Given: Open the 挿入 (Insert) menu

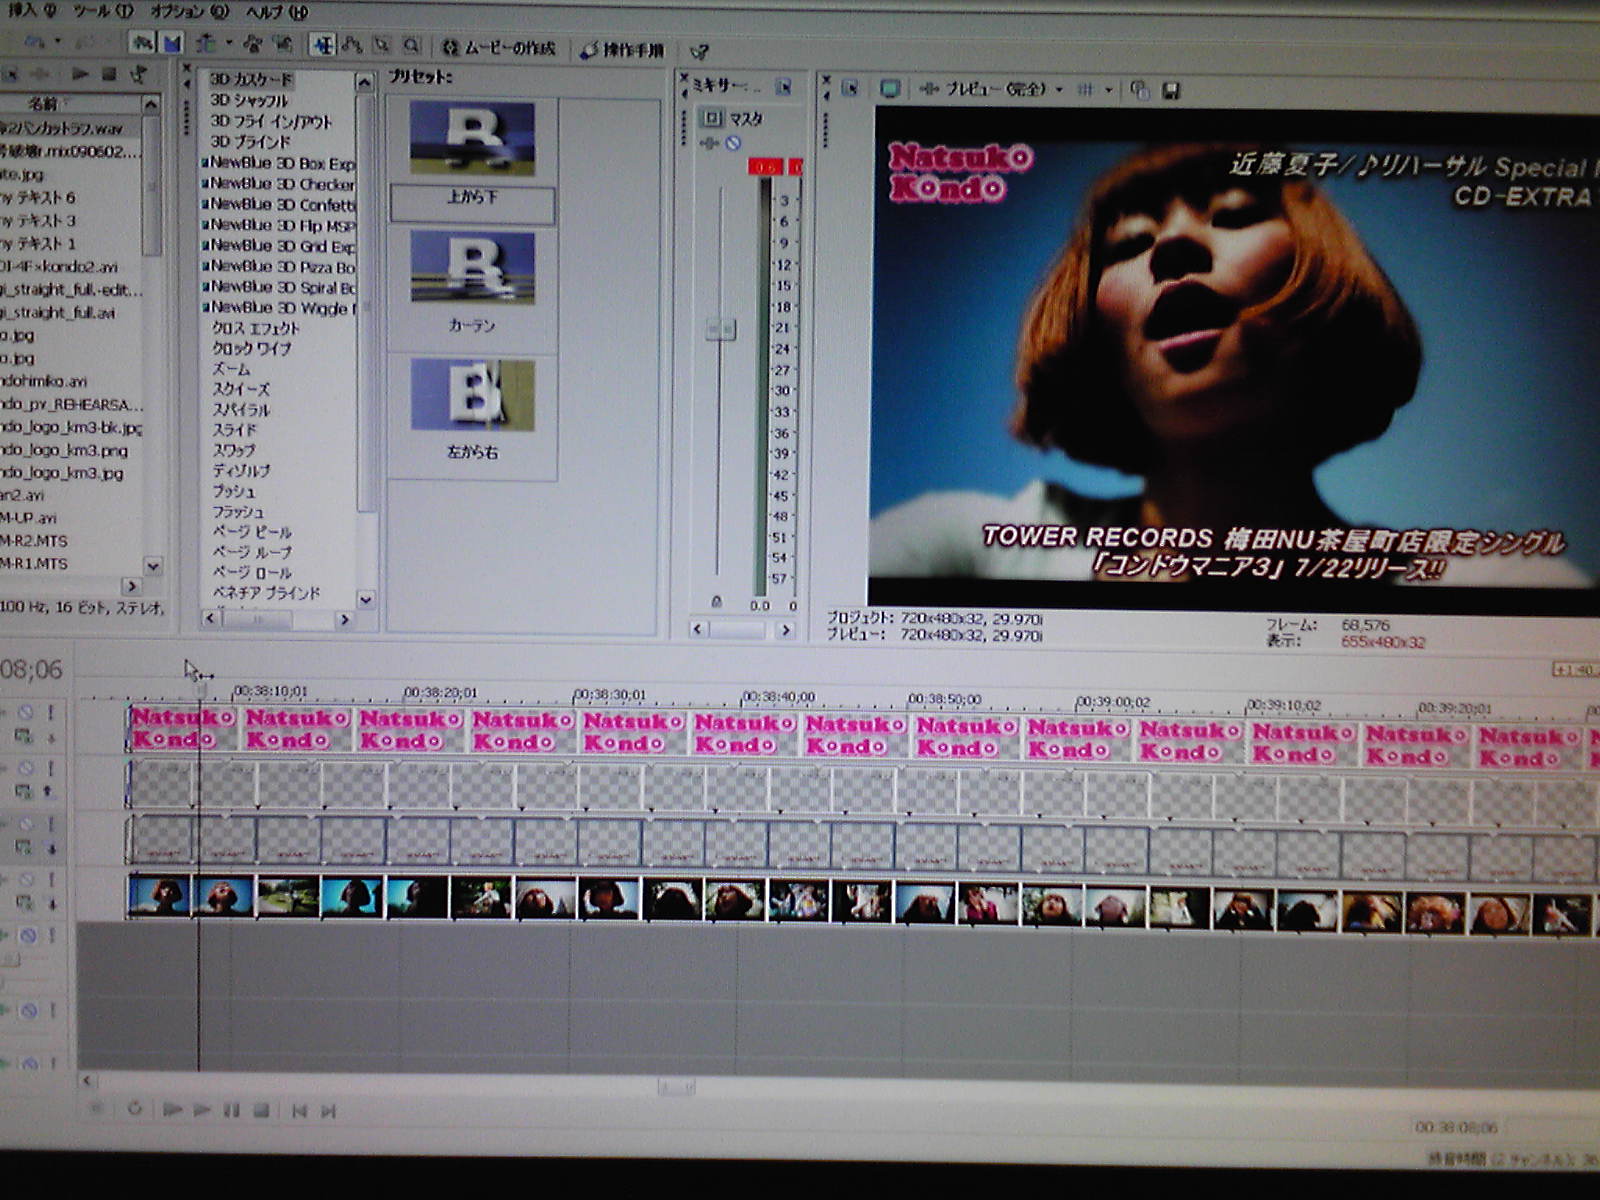Looking at the screenshot, I should pyautogui.click(x=32, y=10).
